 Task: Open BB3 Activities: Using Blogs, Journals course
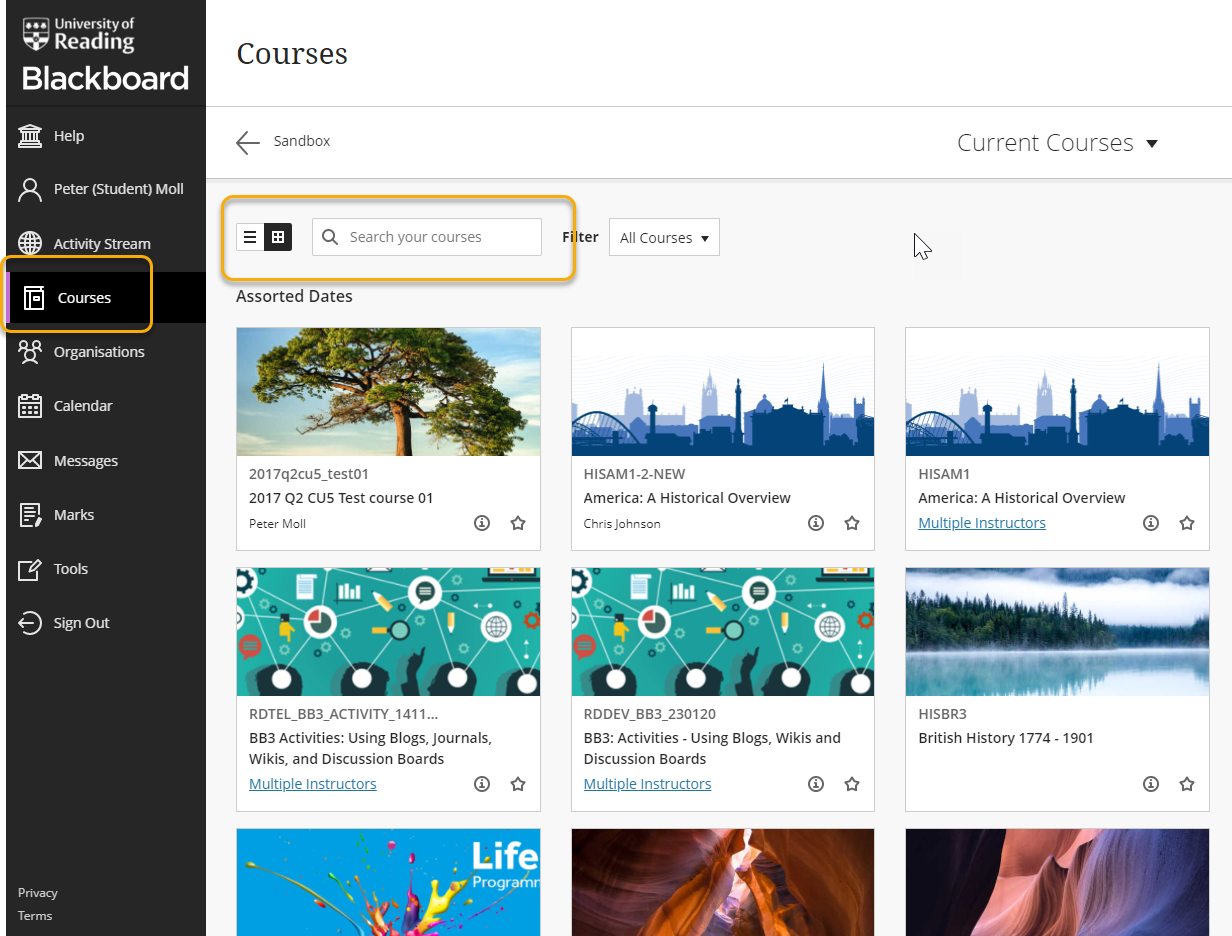370,748
